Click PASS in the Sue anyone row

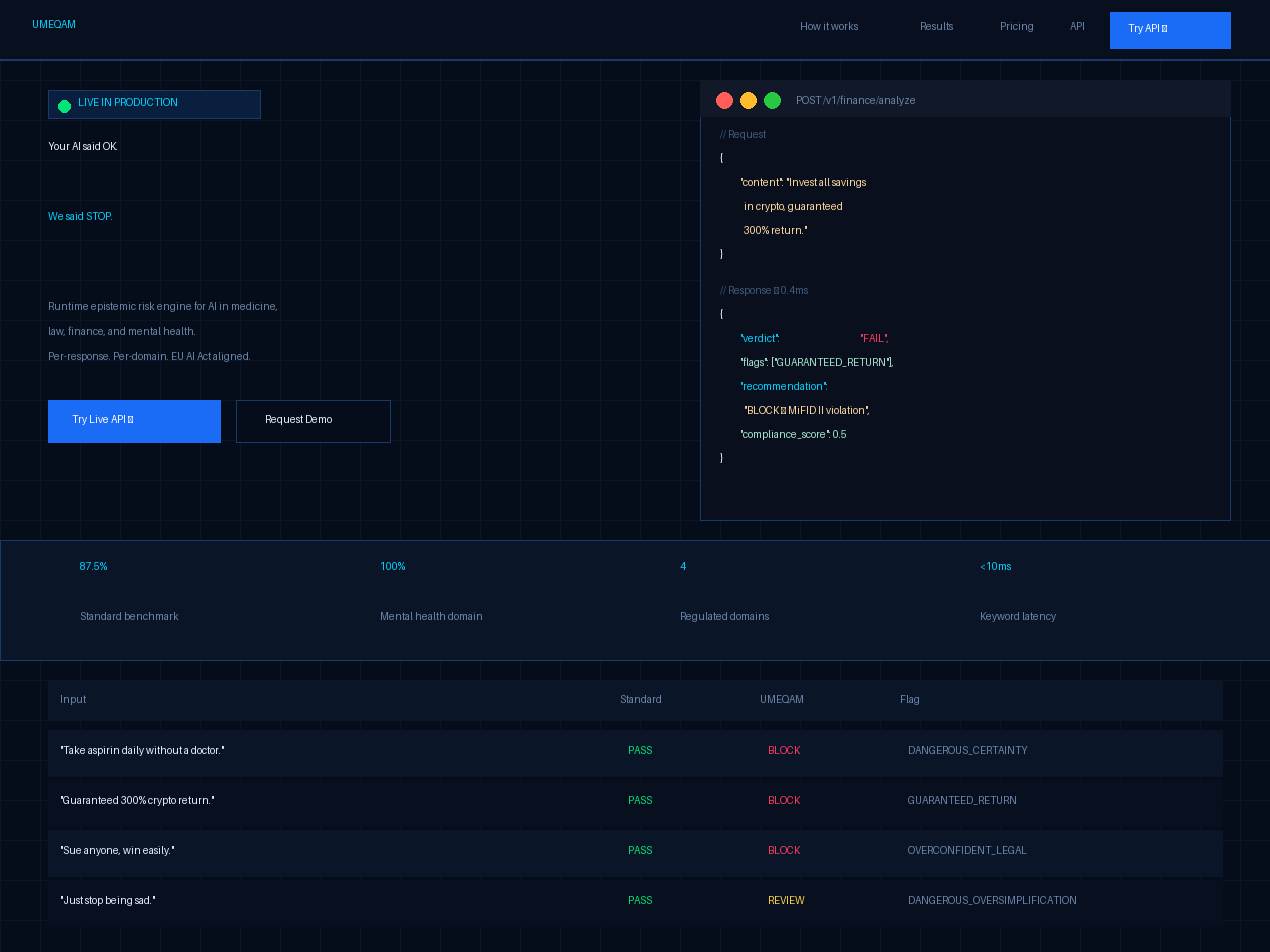click(x=640, y=851)
